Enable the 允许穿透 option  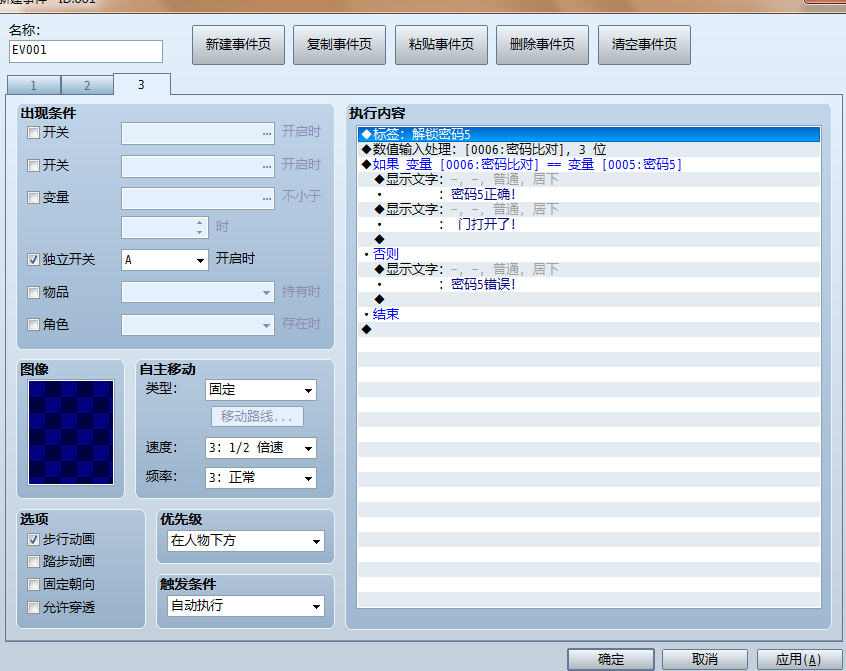33,608
